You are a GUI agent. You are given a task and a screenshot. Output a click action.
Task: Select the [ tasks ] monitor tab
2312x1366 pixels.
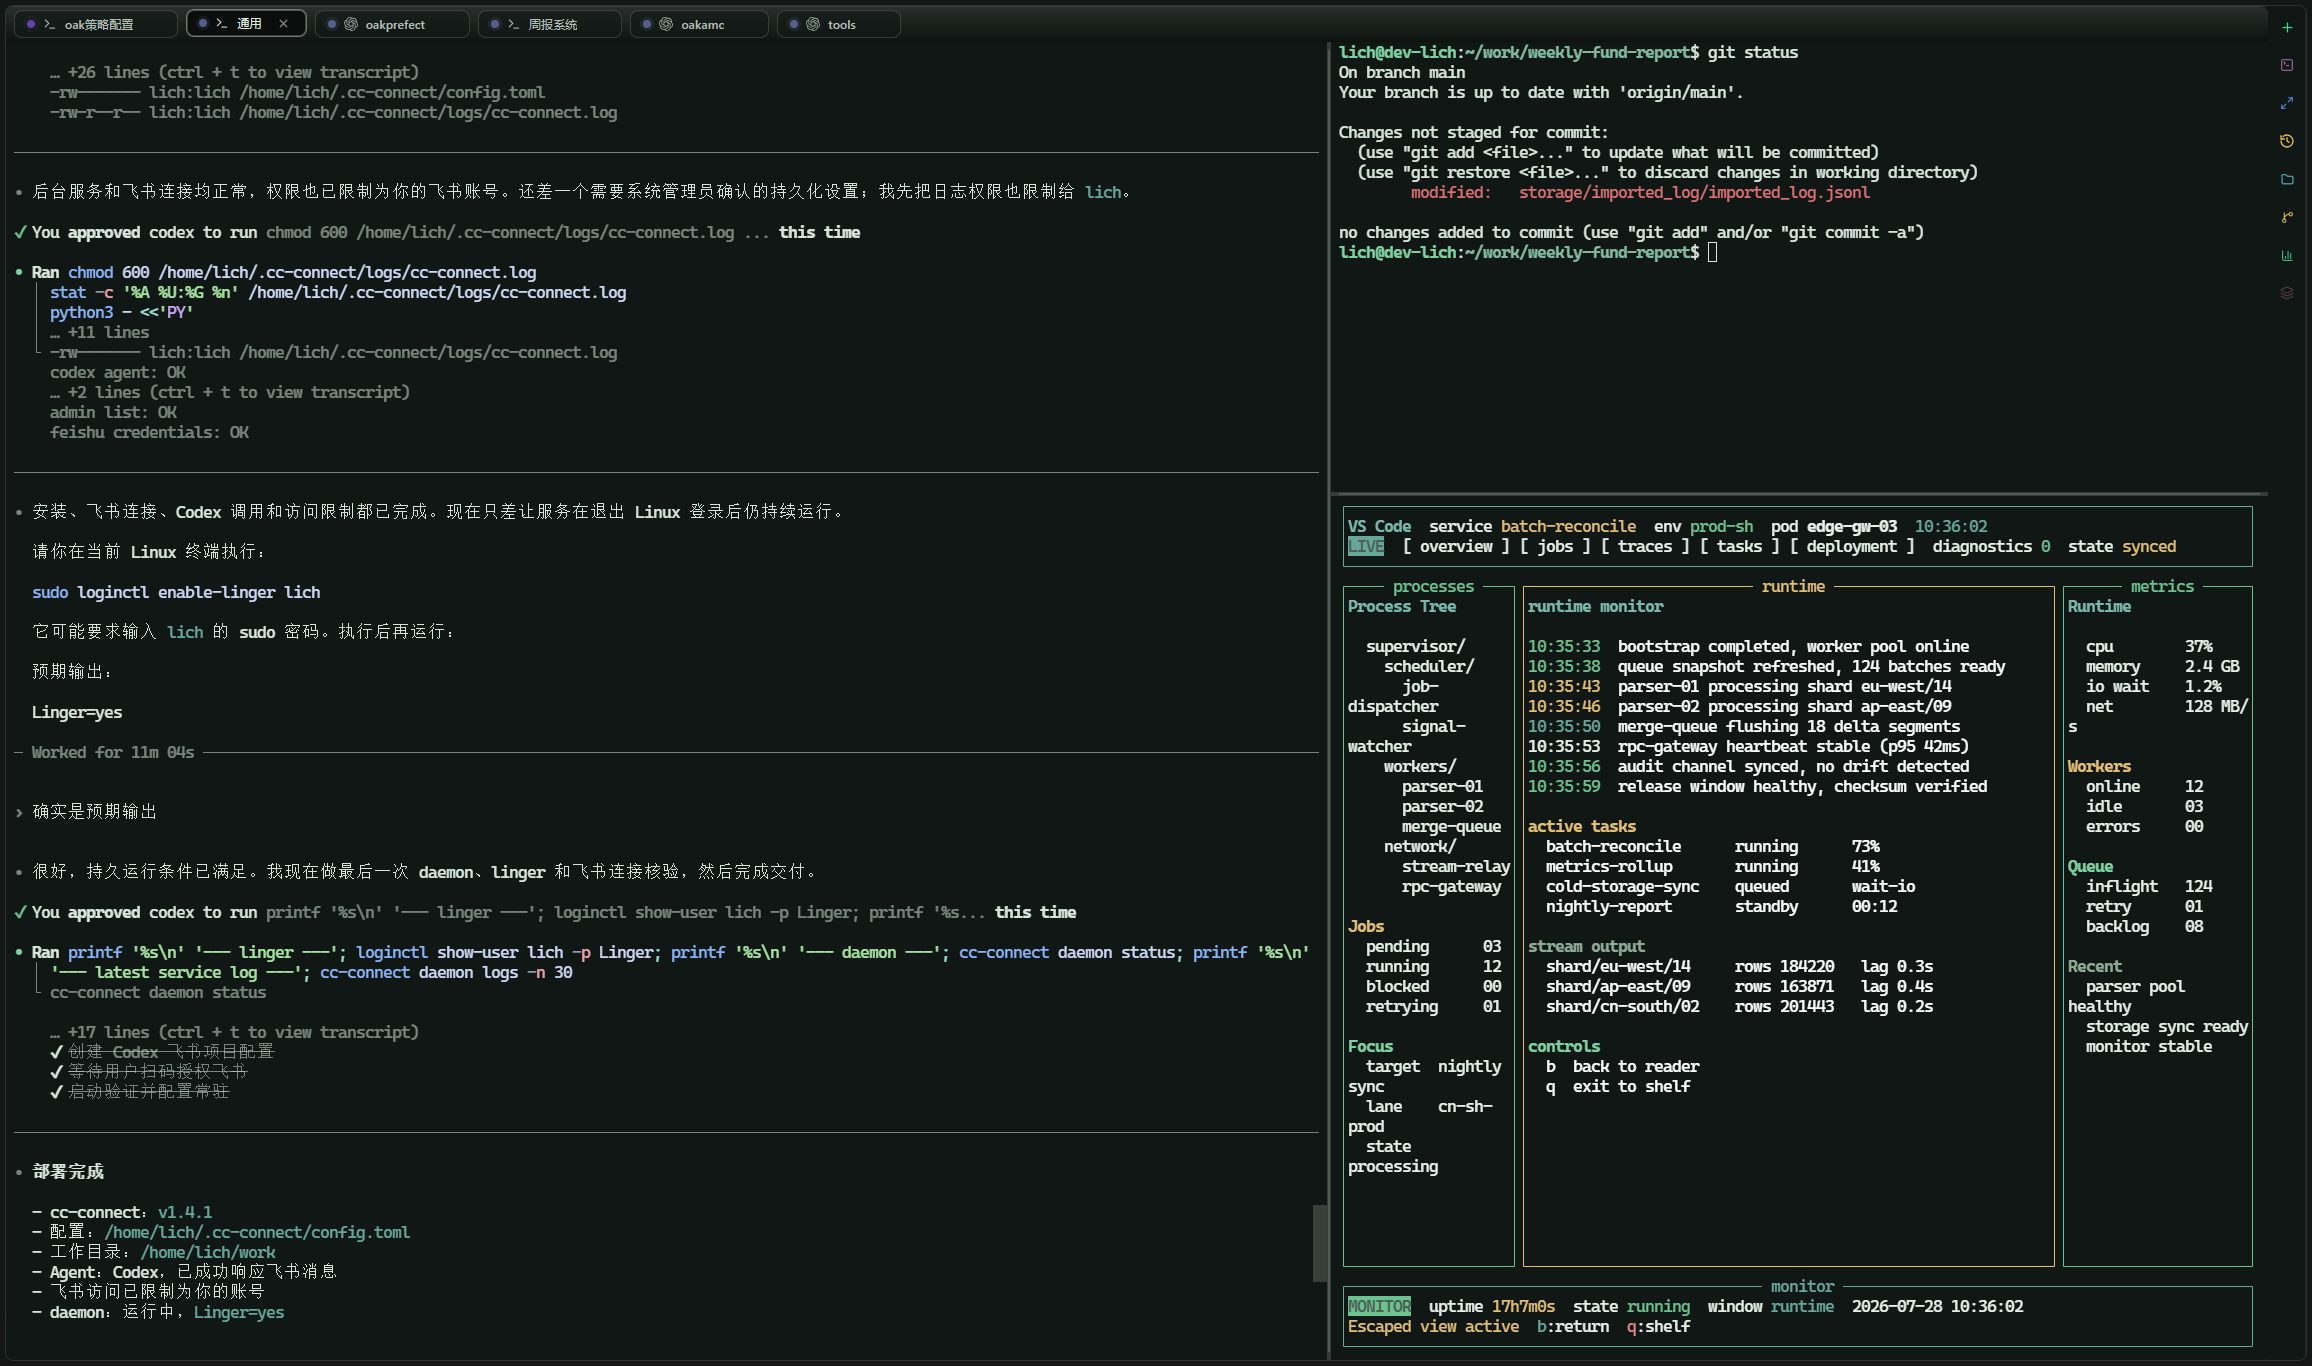(x=1740, y=547)
